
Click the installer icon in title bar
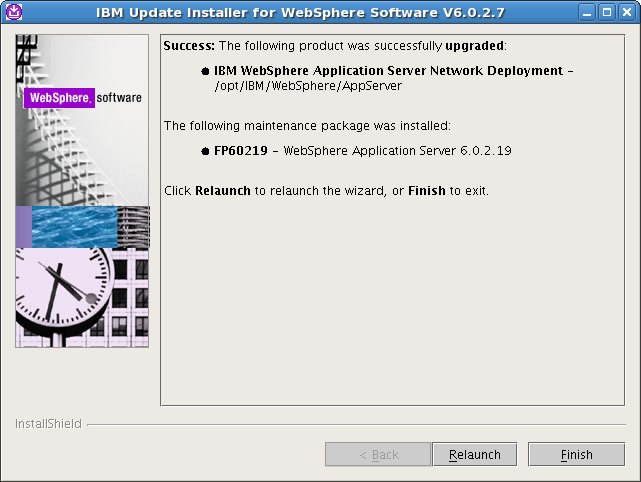[14, 12]
